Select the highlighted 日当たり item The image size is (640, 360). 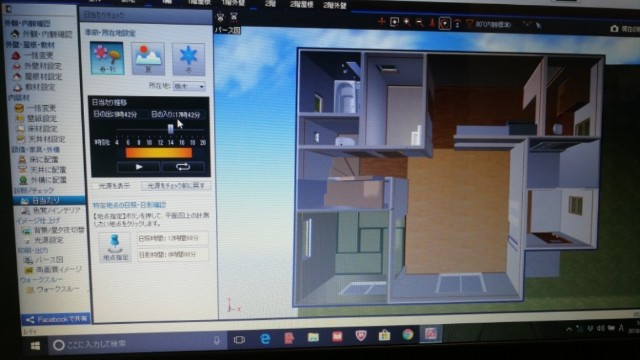49,200
